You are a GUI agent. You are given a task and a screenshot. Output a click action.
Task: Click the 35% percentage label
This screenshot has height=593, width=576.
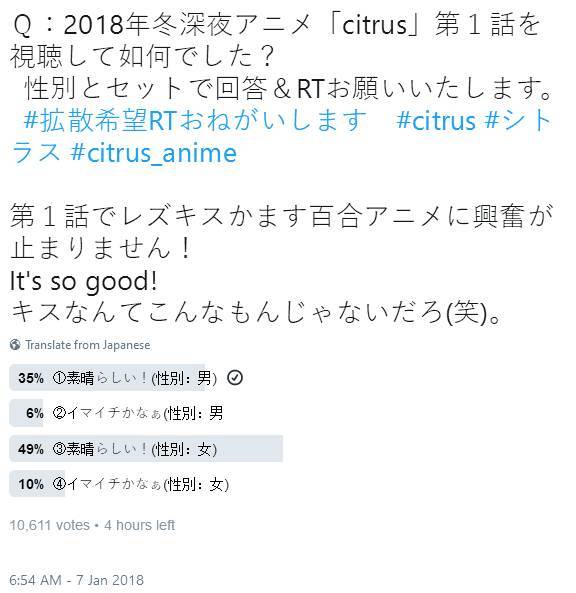click(31, 378)
